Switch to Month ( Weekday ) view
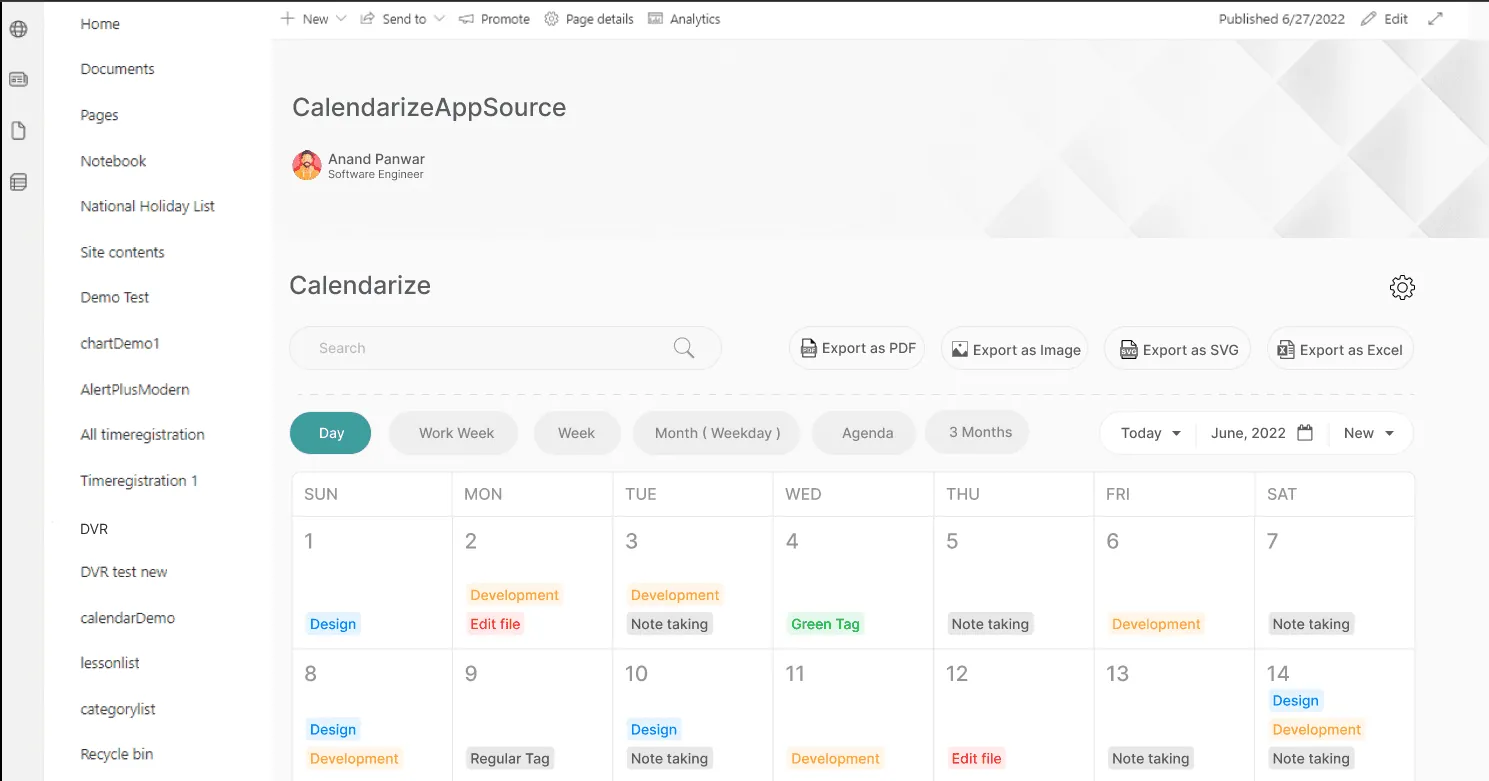Viewport: 1489px width, 781px height. tap(717, 433)
